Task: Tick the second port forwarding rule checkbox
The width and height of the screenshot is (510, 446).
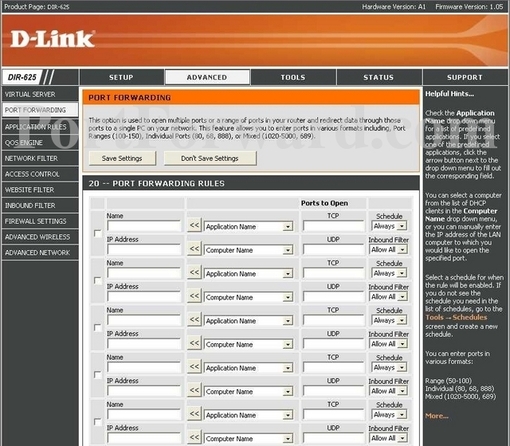Action: click(x=98, y=281)
